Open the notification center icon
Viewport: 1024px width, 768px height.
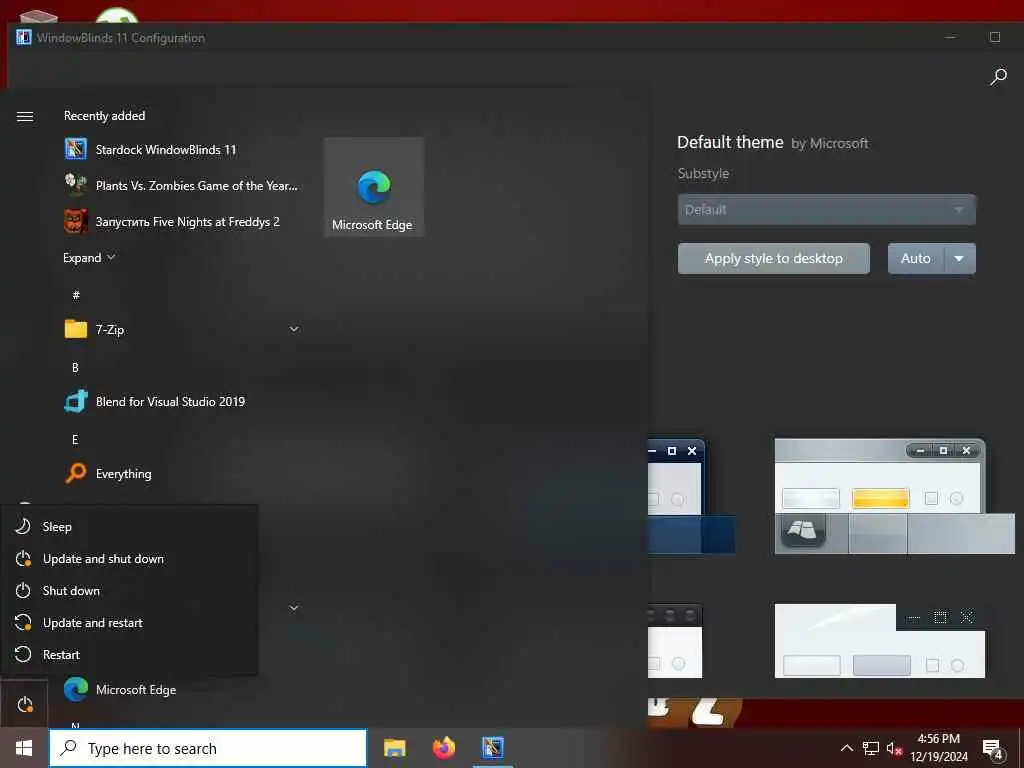(x=993, y=749)
